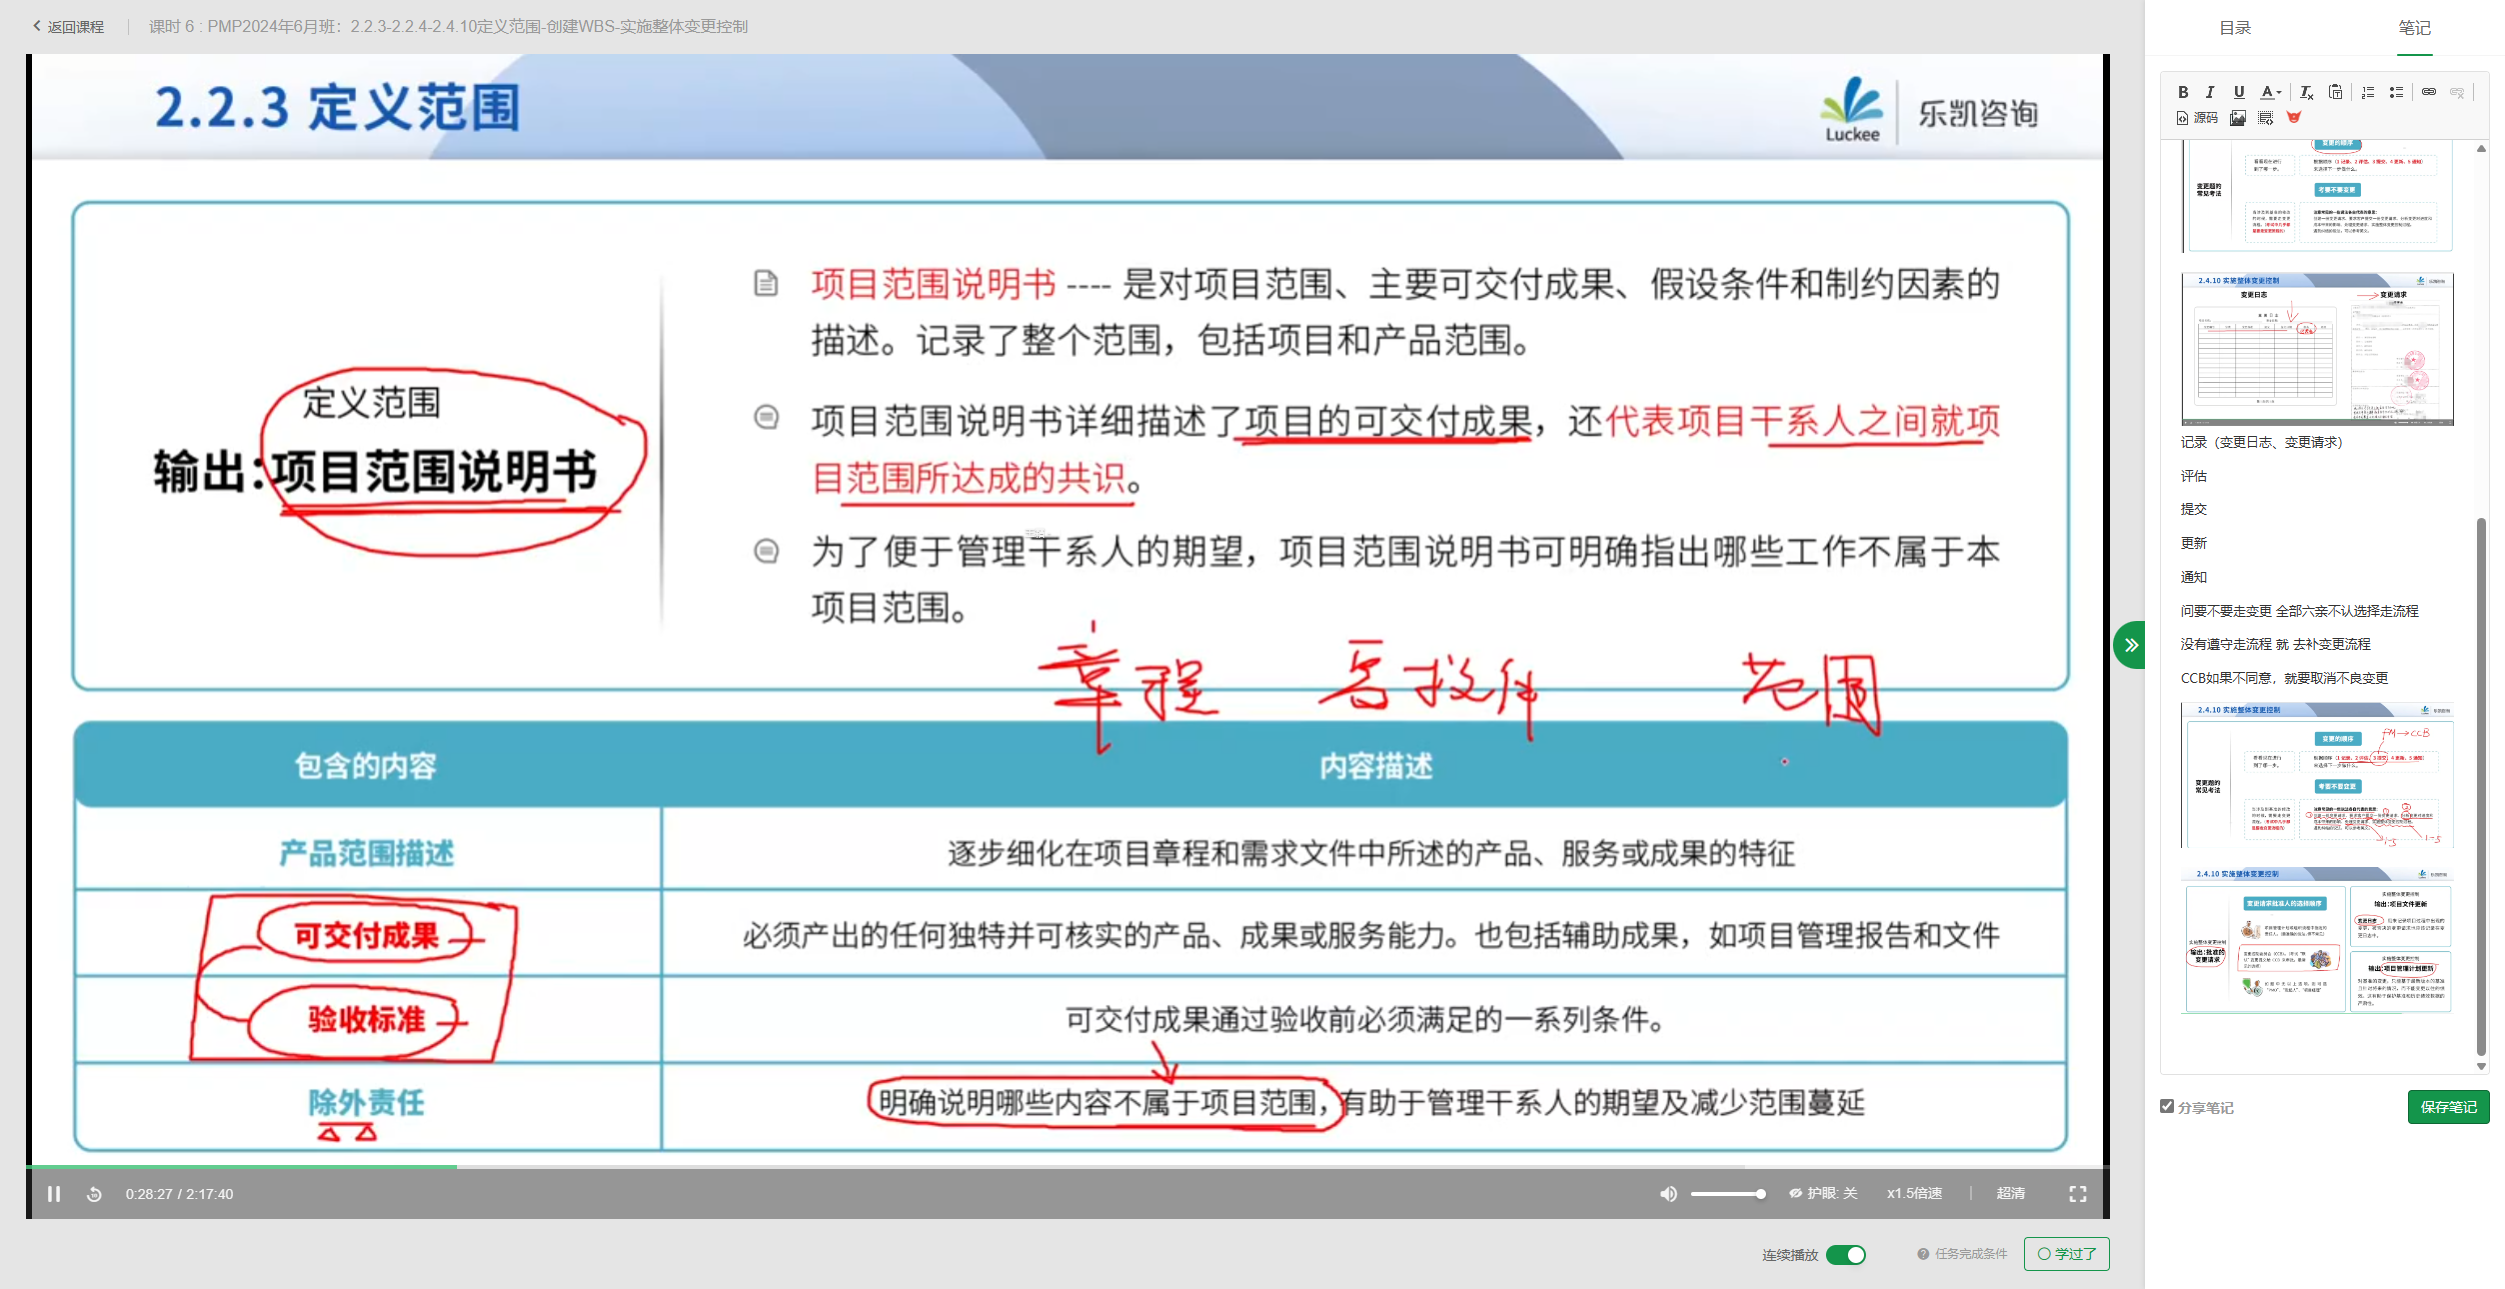Click the insert image icon
The image size is (2505, 1289).
[2238, 118]
